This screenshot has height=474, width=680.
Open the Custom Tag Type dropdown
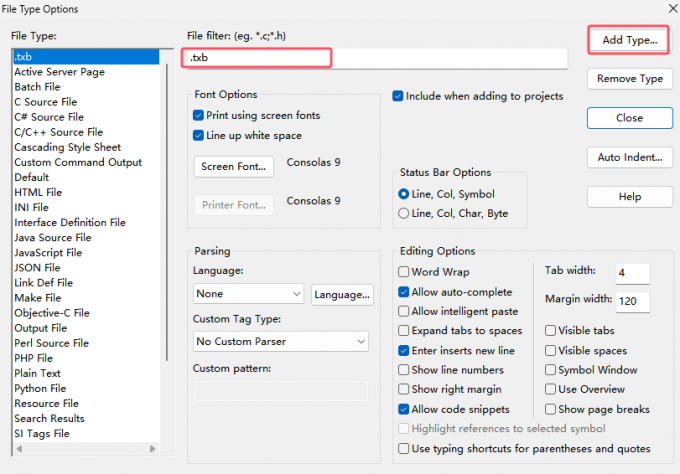(x=281, y=342)
